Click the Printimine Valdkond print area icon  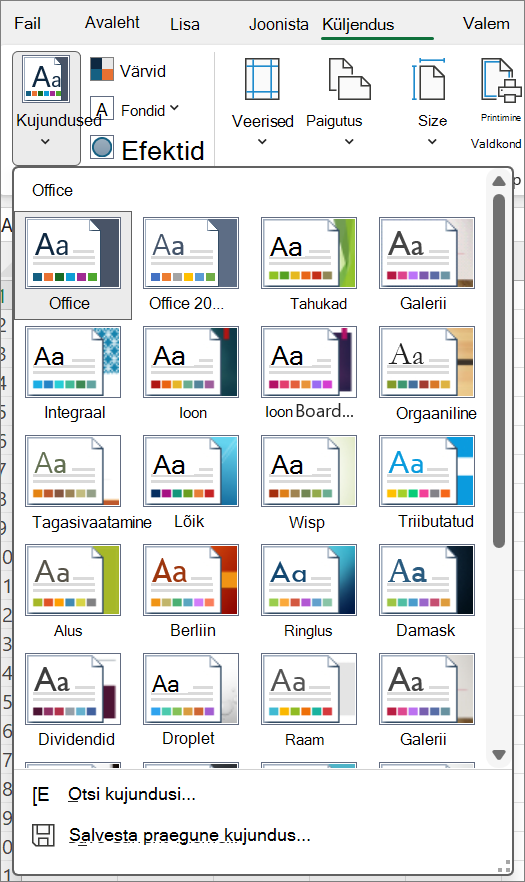pyautogui.click(x=501, y=80)
